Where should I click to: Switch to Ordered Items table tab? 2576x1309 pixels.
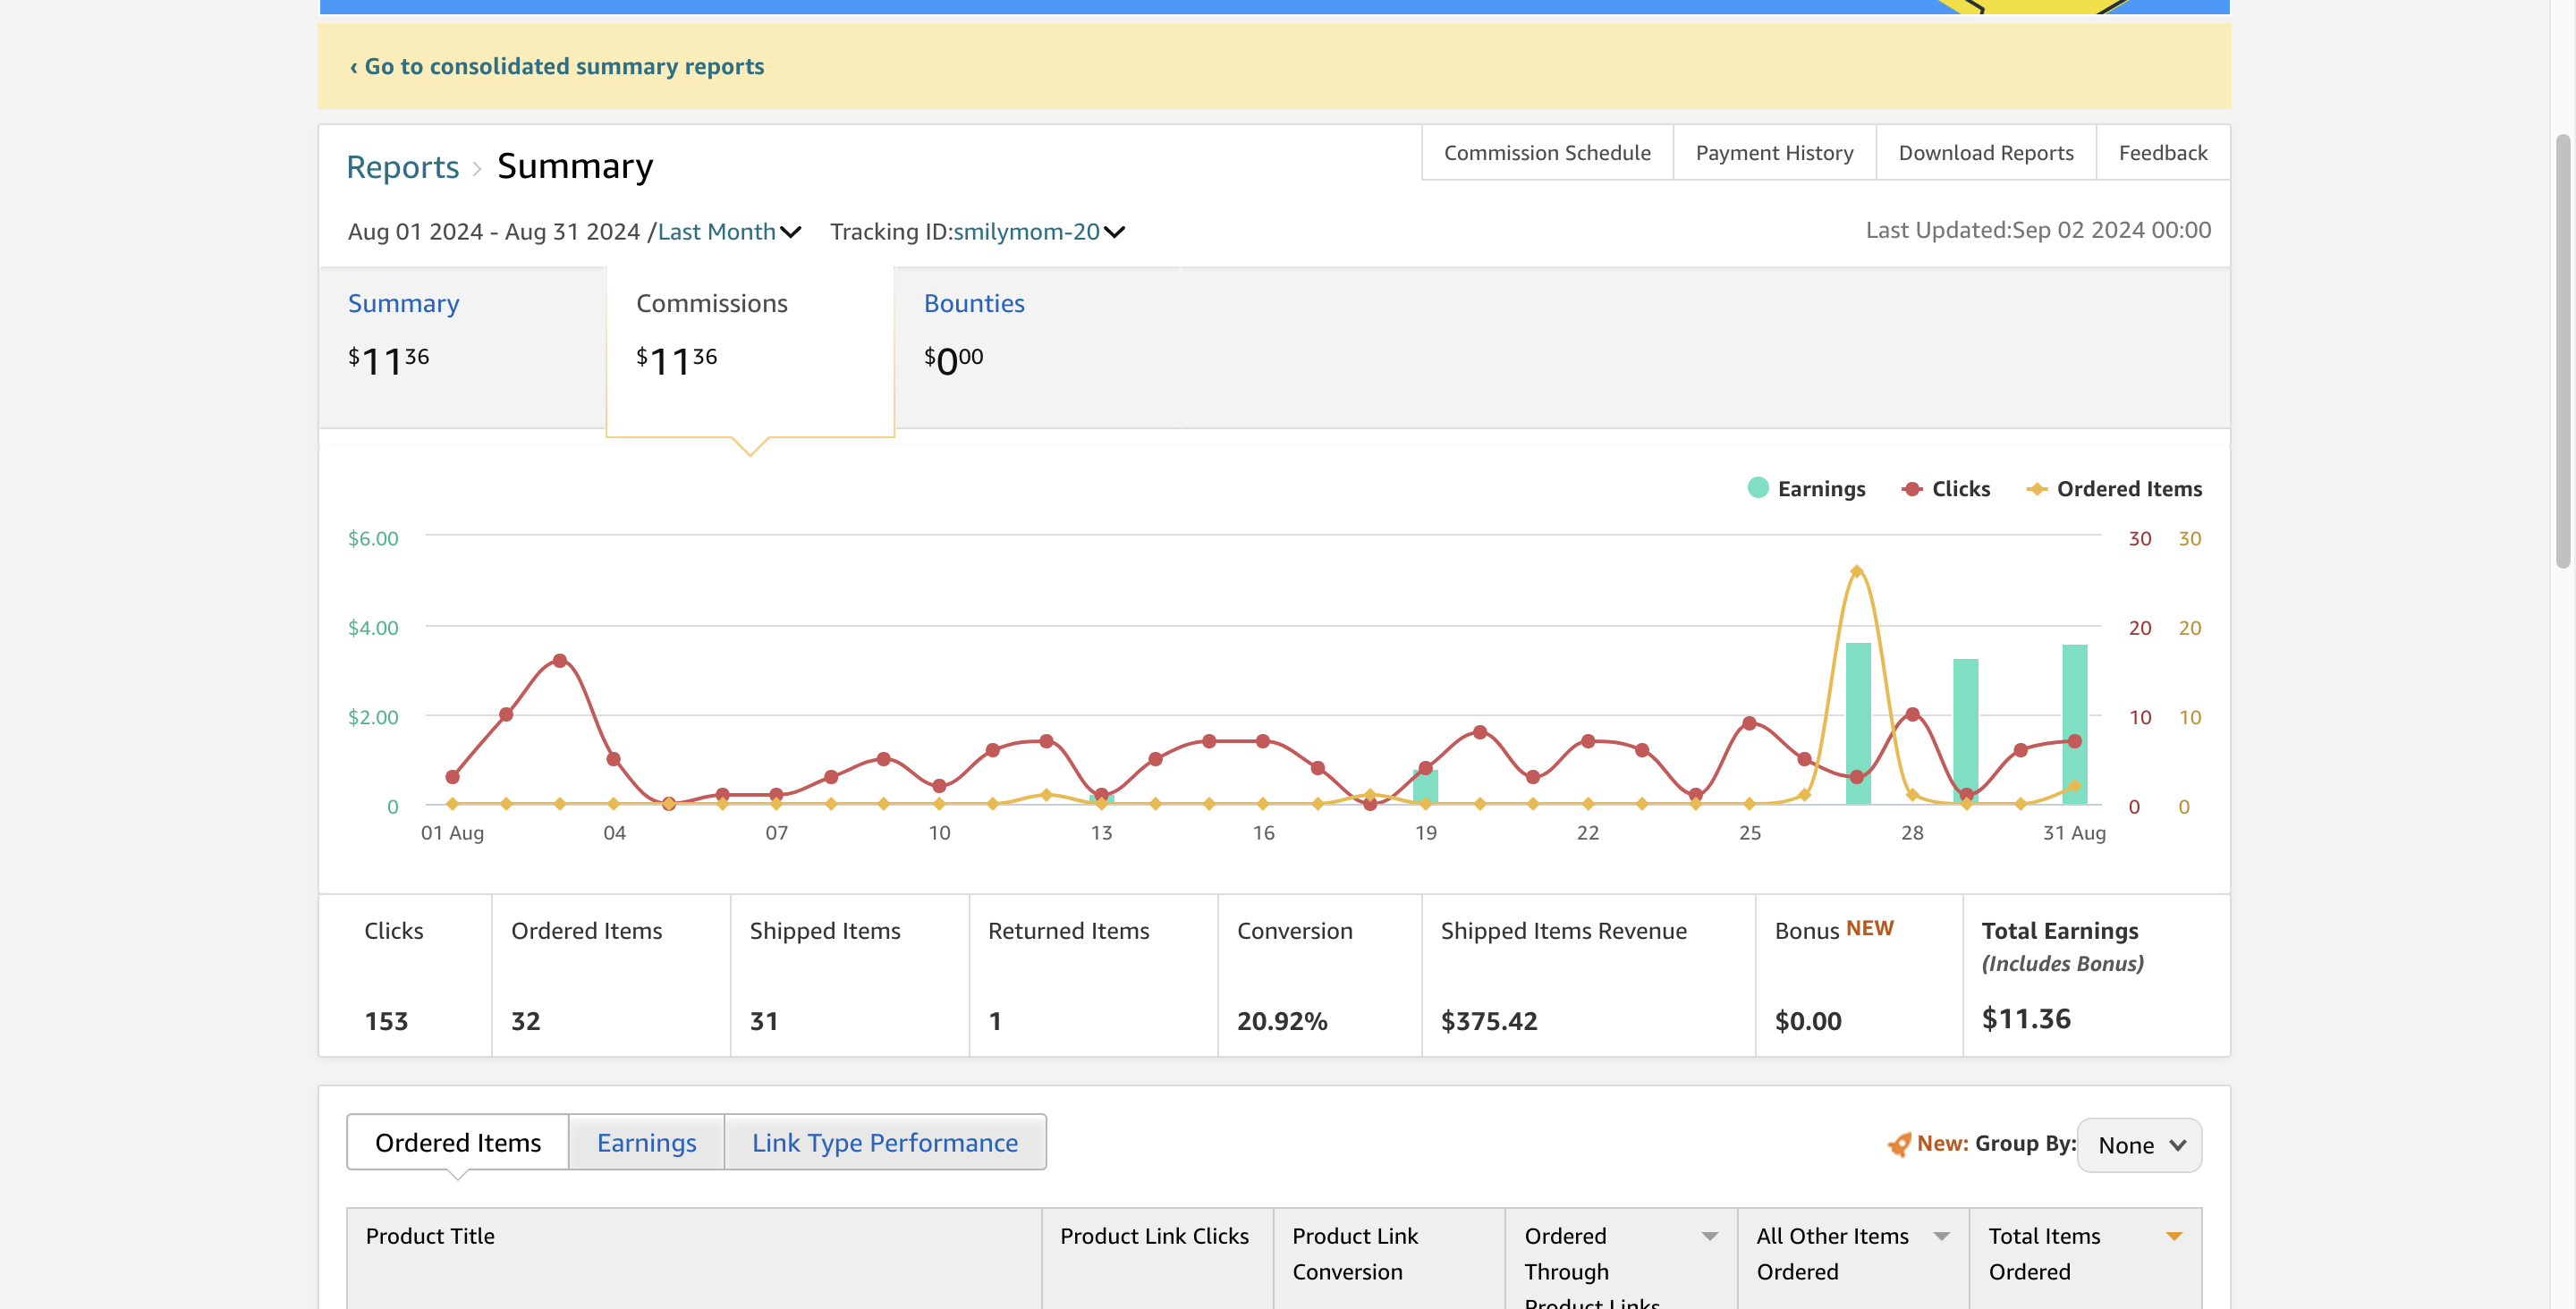point(457,1142)
